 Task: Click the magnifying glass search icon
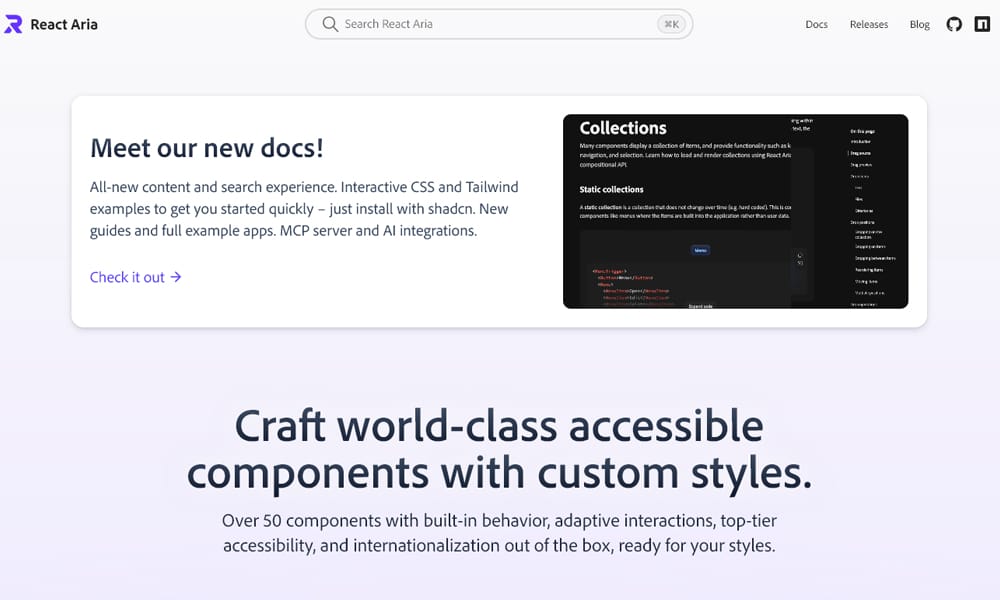point(330,24)
